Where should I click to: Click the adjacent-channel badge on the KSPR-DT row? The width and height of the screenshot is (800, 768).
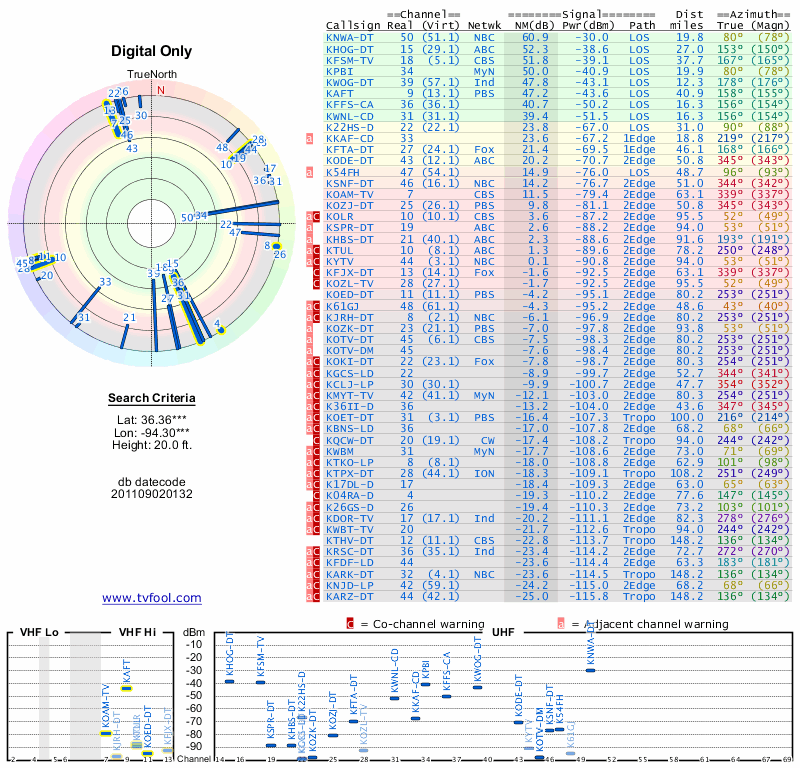309,228
